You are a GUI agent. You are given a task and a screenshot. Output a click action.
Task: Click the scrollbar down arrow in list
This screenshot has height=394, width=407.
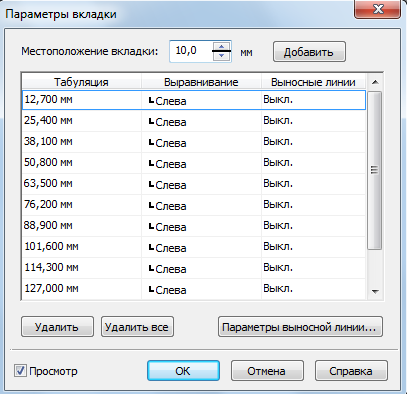tap(375, 291)
